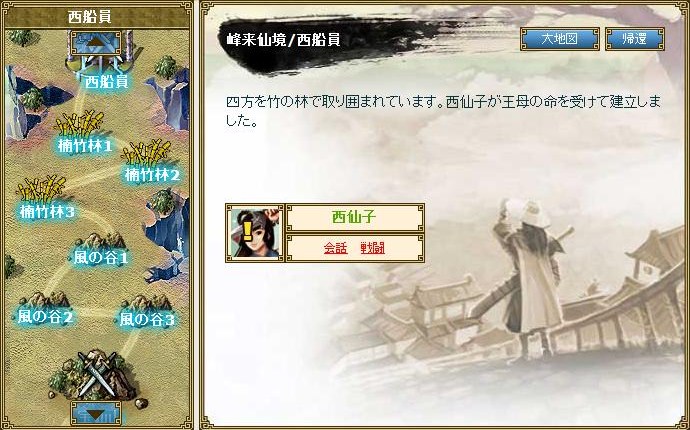Travel to 風の谷3 mountain node
Image resolution: width=690 pixels, height=430 pixels.
click(x=147, y=320)
